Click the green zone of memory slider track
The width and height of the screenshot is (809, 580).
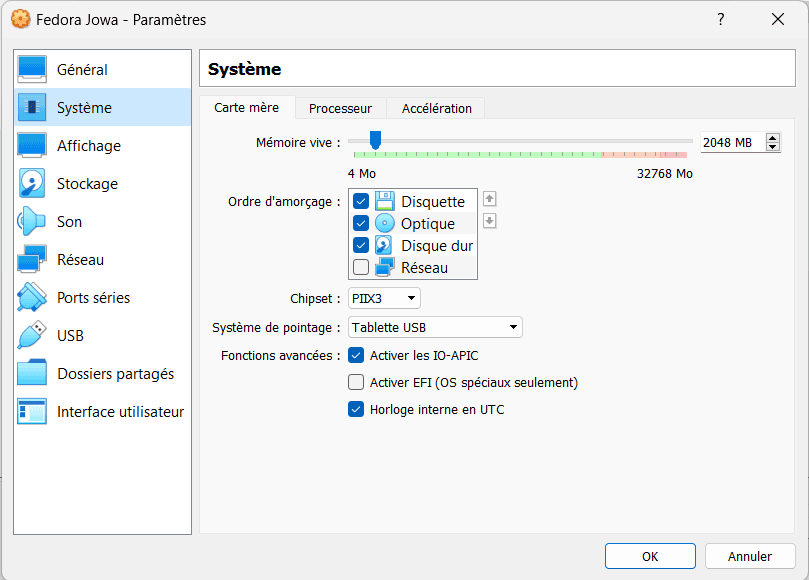coord(477,154)
